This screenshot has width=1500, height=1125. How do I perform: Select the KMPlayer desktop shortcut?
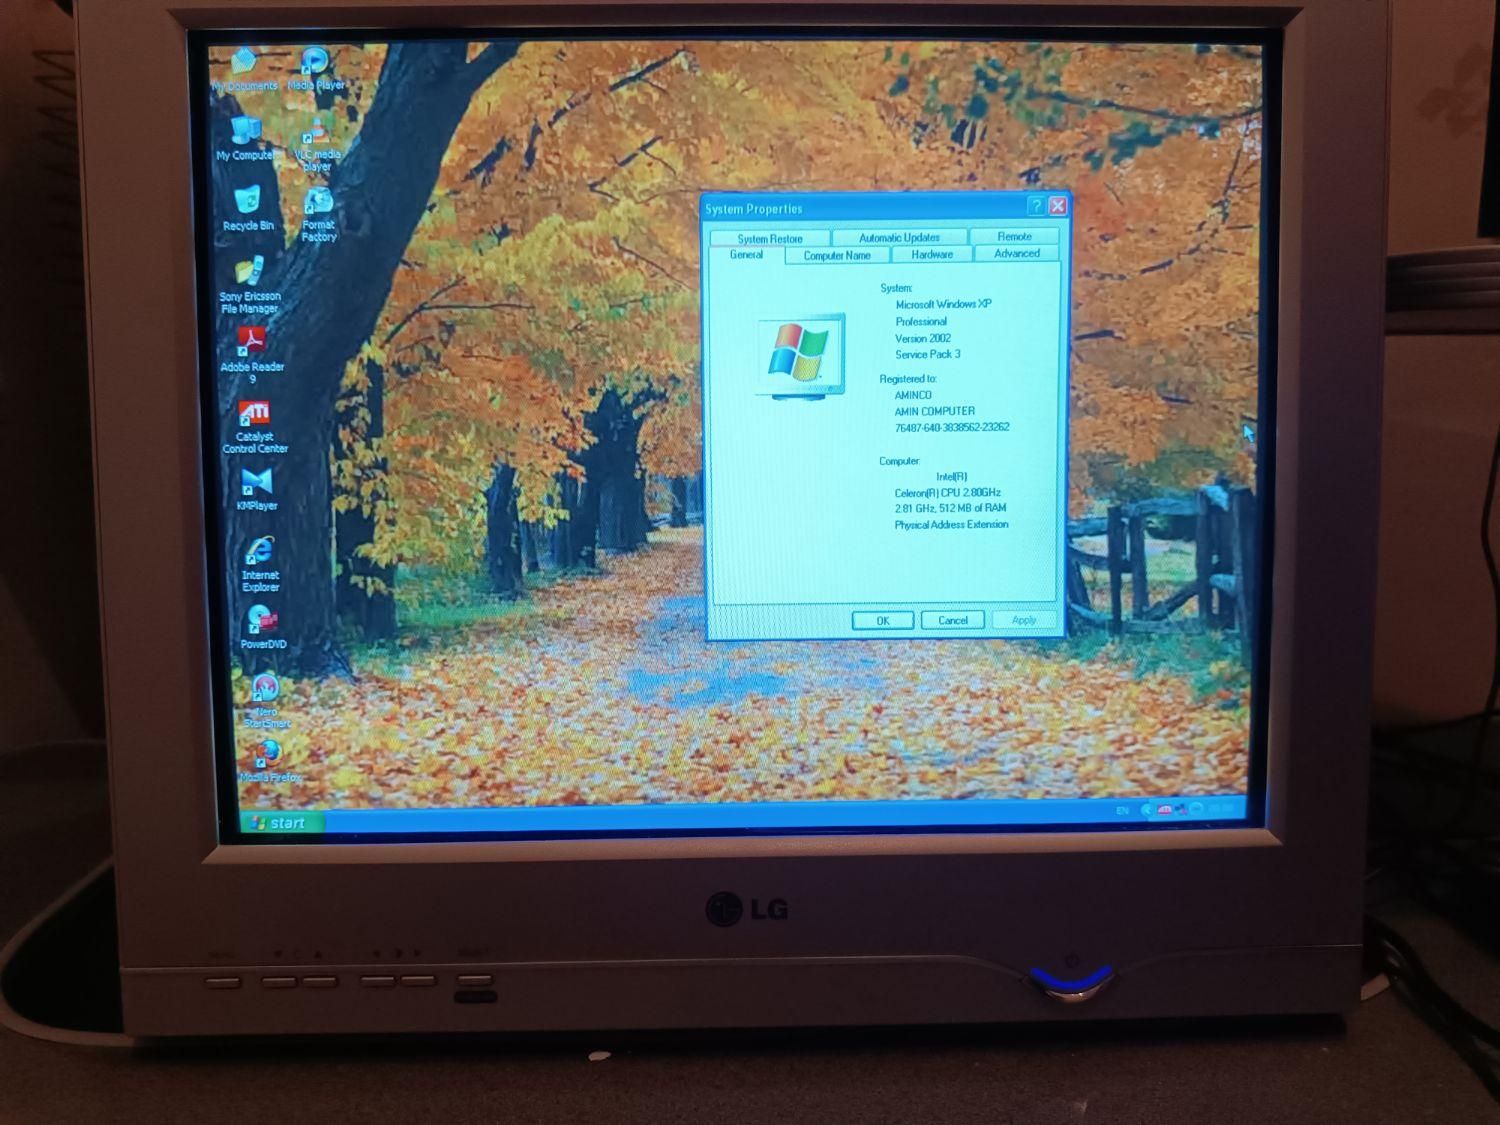tap(256, 490)
